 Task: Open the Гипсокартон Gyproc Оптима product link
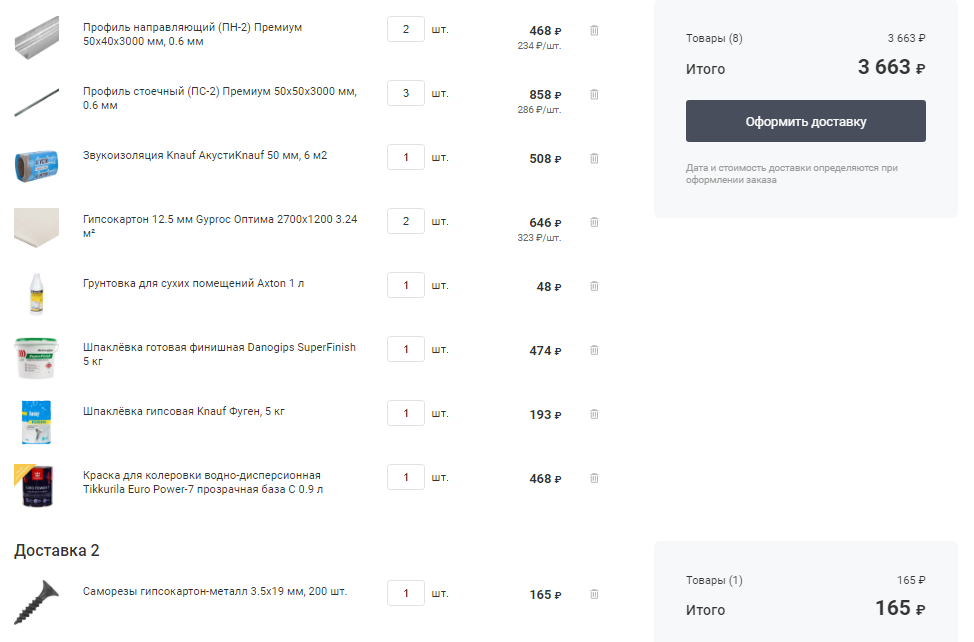coord(220,226)
